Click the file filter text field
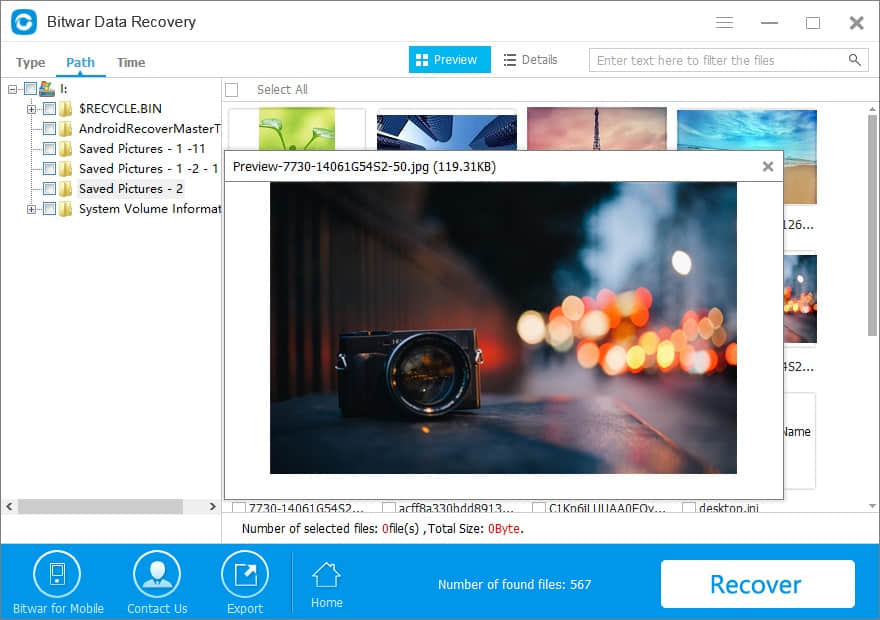Screen dimensions: 880x620 [x=718, y=60]
